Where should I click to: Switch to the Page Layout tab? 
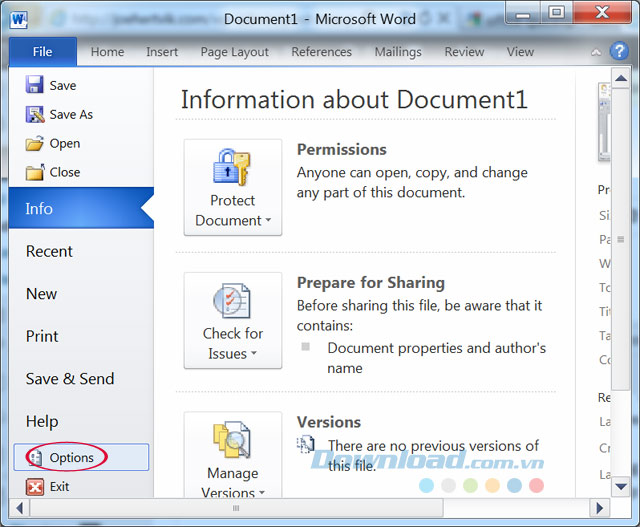235,52
